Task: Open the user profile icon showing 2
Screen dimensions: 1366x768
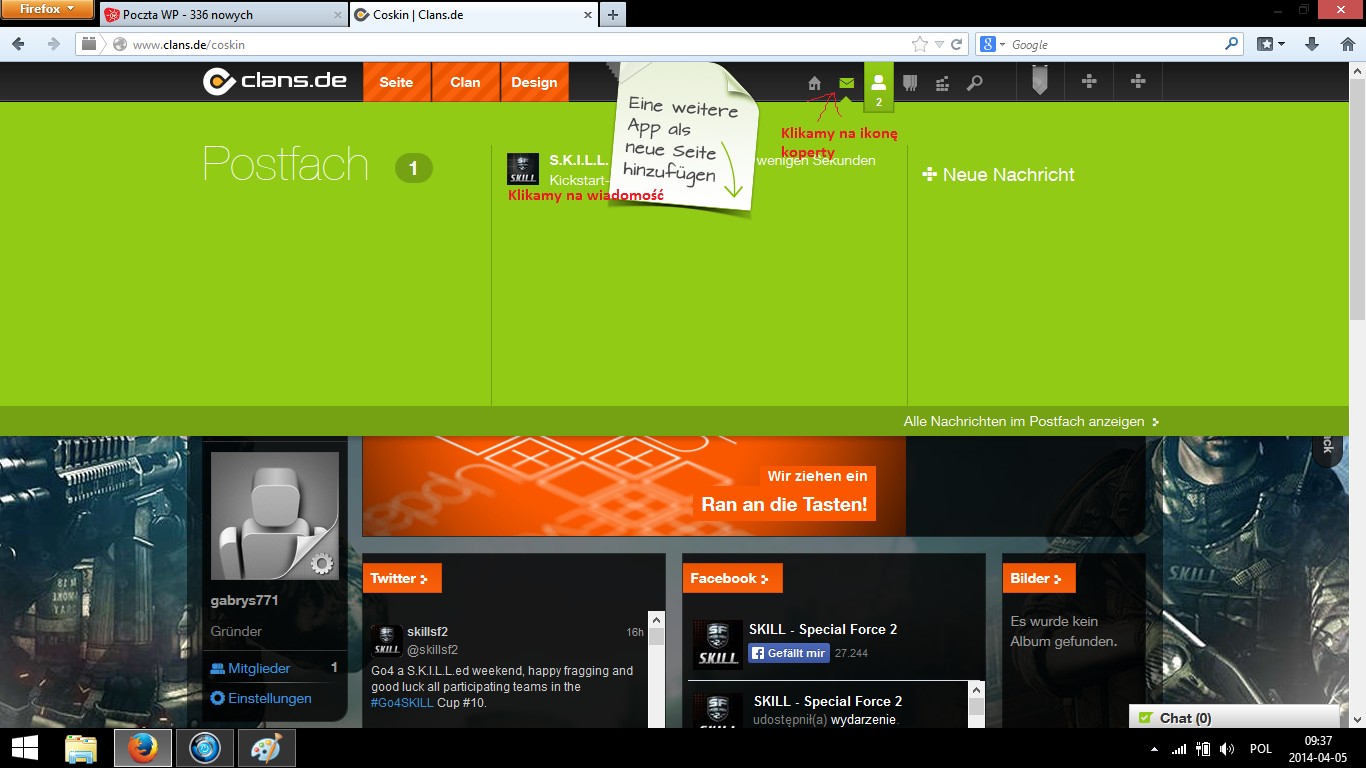Action: click(879, 87)
